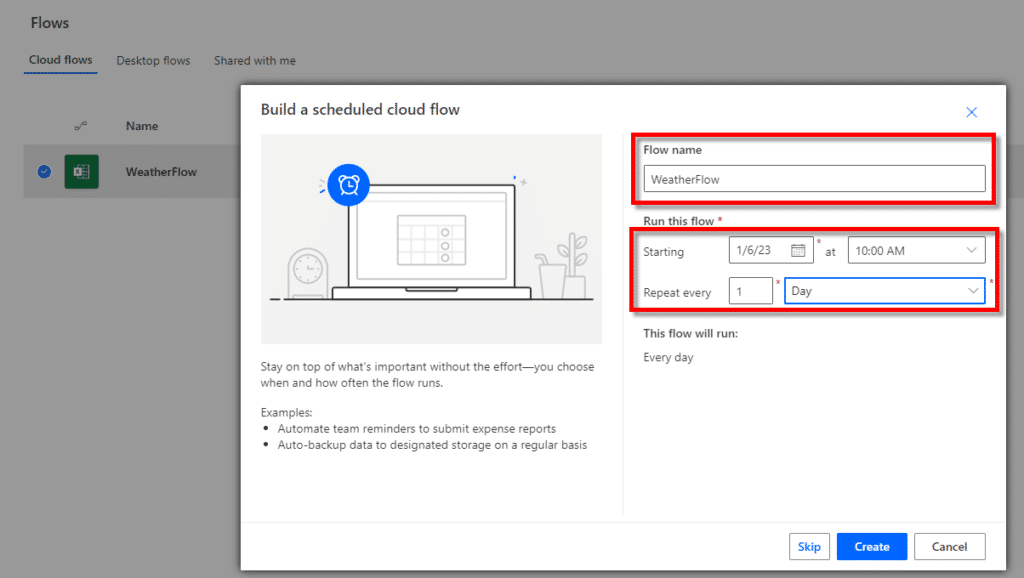Close the dialog with the blue X

tap(971, 112)
